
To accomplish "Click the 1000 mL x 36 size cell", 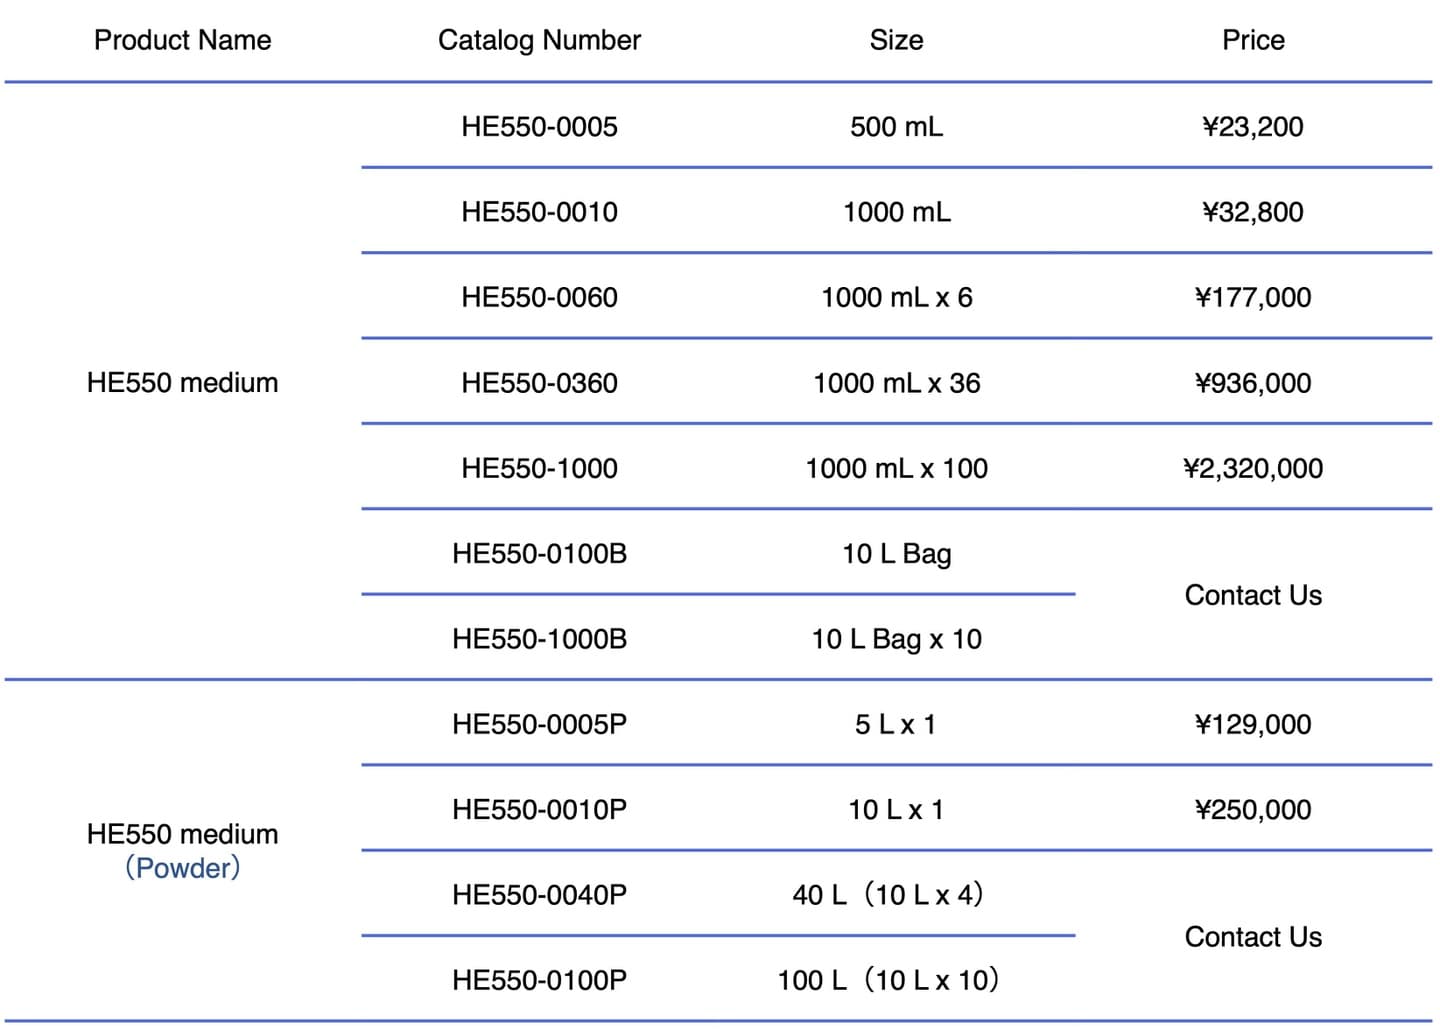I will pyautogui.click(x=896, y=383).
